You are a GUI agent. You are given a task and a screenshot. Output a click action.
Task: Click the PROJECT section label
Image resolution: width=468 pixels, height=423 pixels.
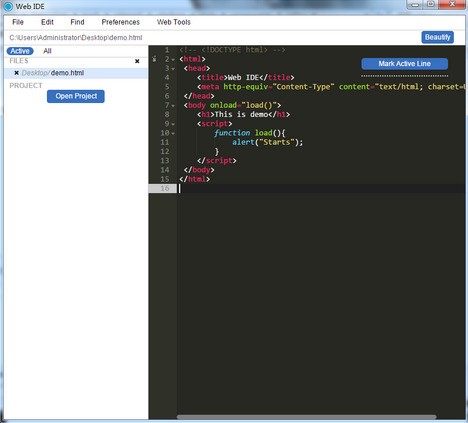26,86
